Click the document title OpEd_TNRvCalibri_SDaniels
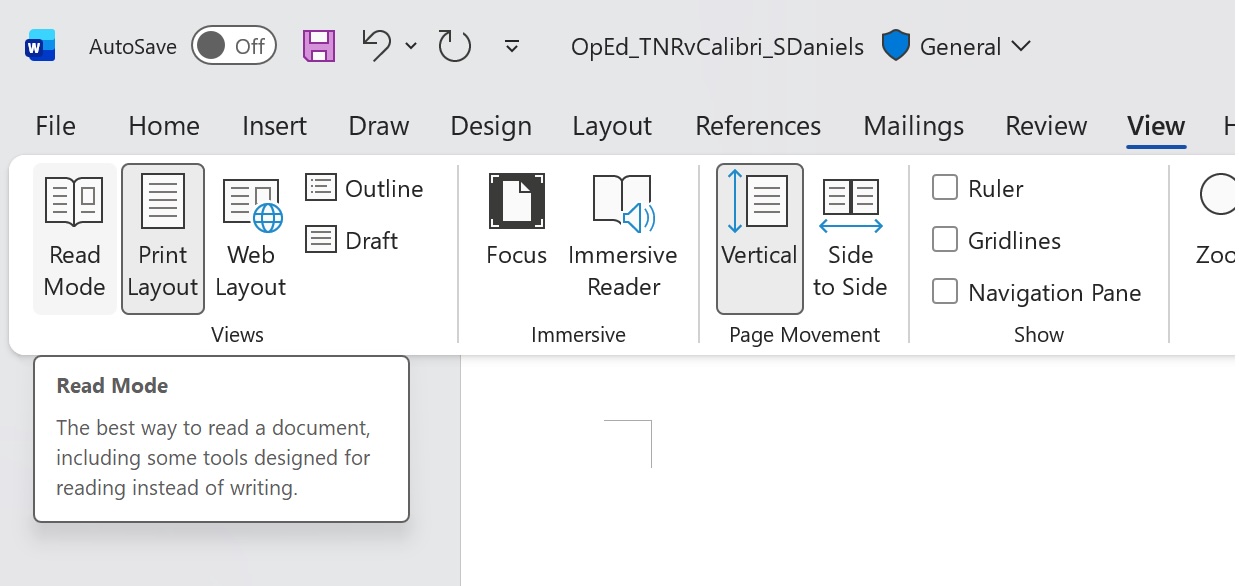This screenshot has width=1239, height=586. pyautogui.click(x=716, y=46)
